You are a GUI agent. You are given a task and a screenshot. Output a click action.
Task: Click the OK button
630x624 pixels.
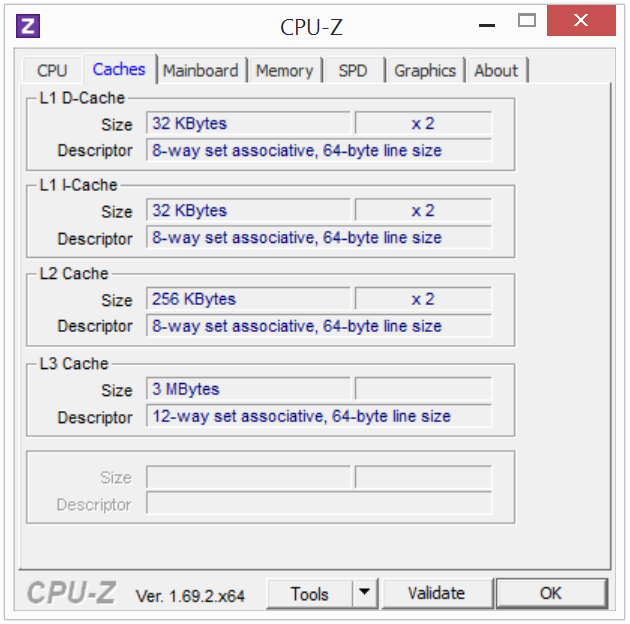[551, 593]
